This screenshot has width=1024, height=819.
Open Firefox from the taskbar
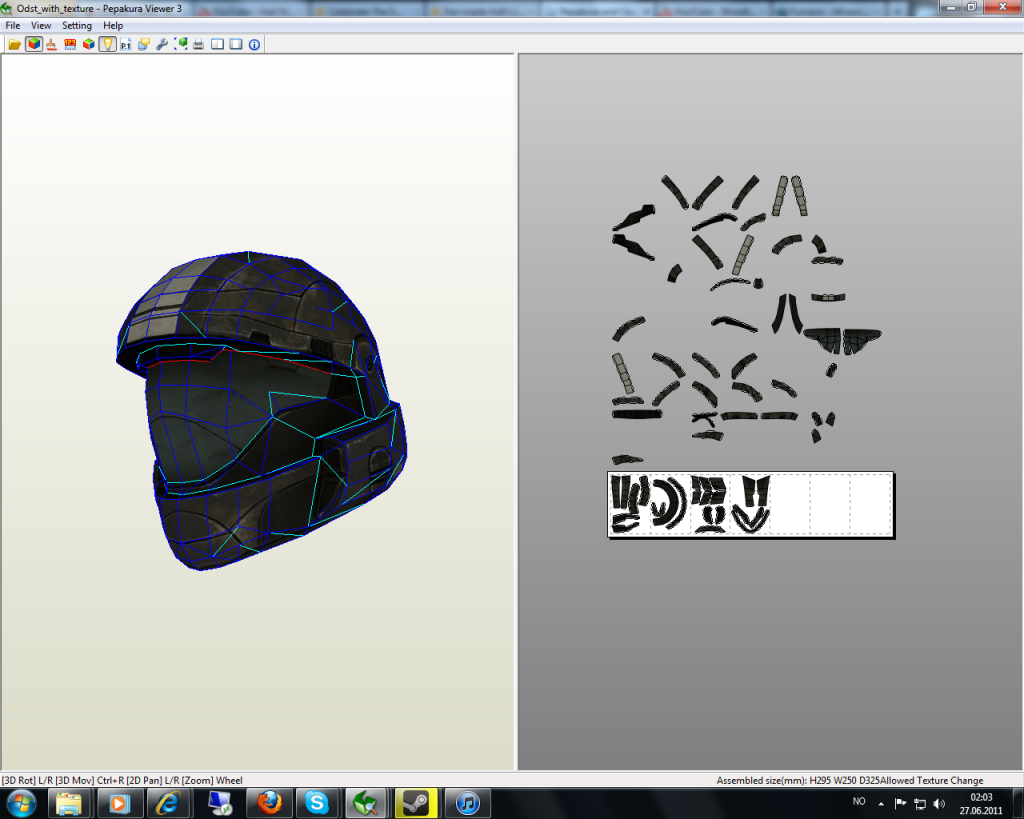pyautogui.click(x=268, y=803)
